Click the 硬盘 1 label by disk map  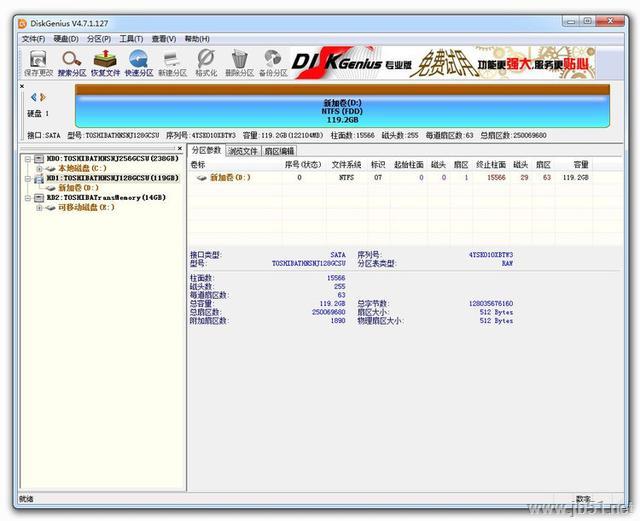coord(38,114)
